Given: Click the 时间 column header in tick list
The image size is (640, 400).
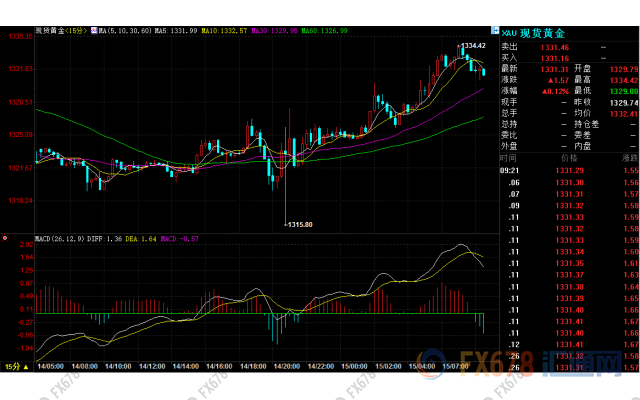Looking at the screenshot, I should [x=509, y=158].
